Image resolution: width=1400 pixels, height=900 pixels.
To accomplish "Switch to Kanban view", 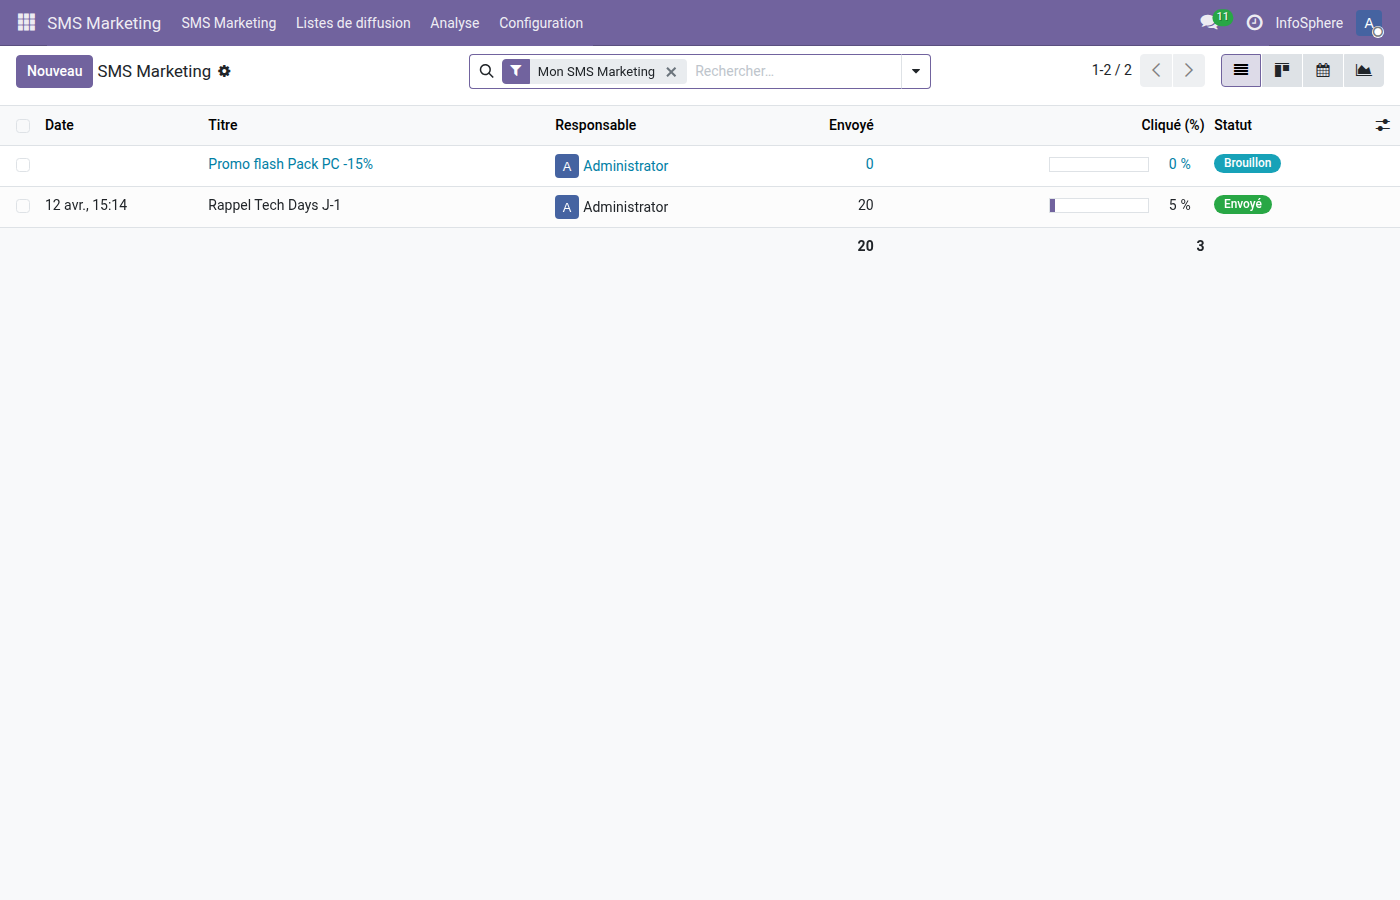I will (x=1281, y=70).
